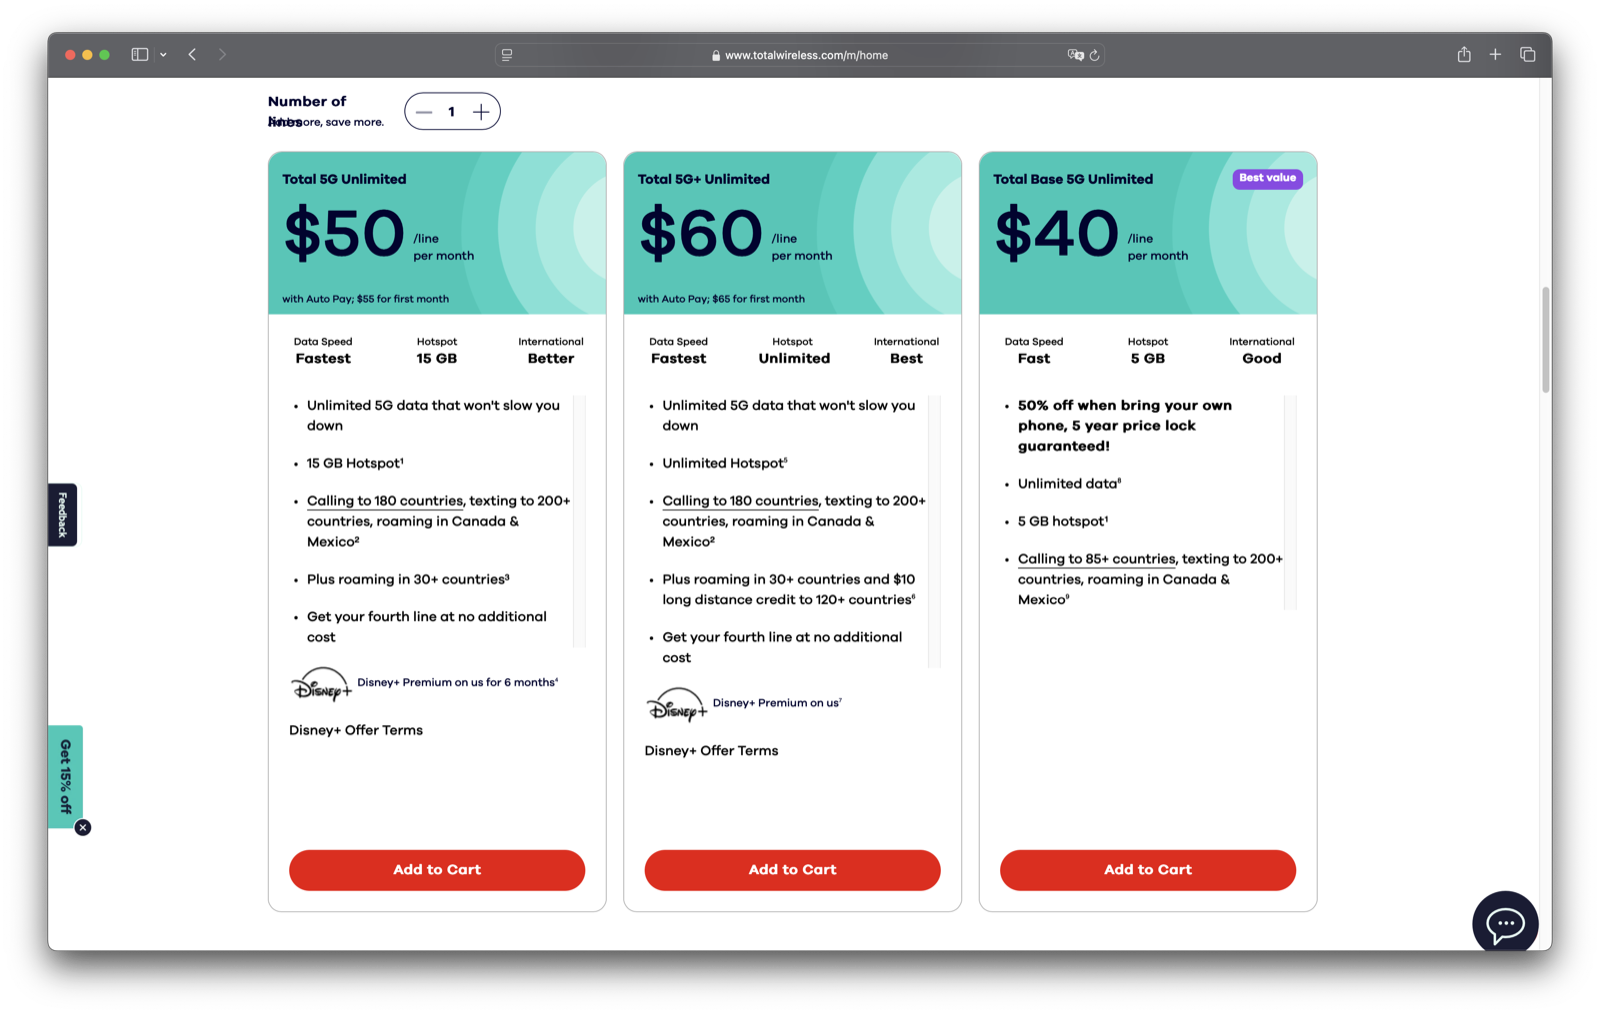The width and height of the screenshot is (1600, 1014).
Task: Open Disney+ Offer Terms under $50 plan
Action: click(356, 730)
